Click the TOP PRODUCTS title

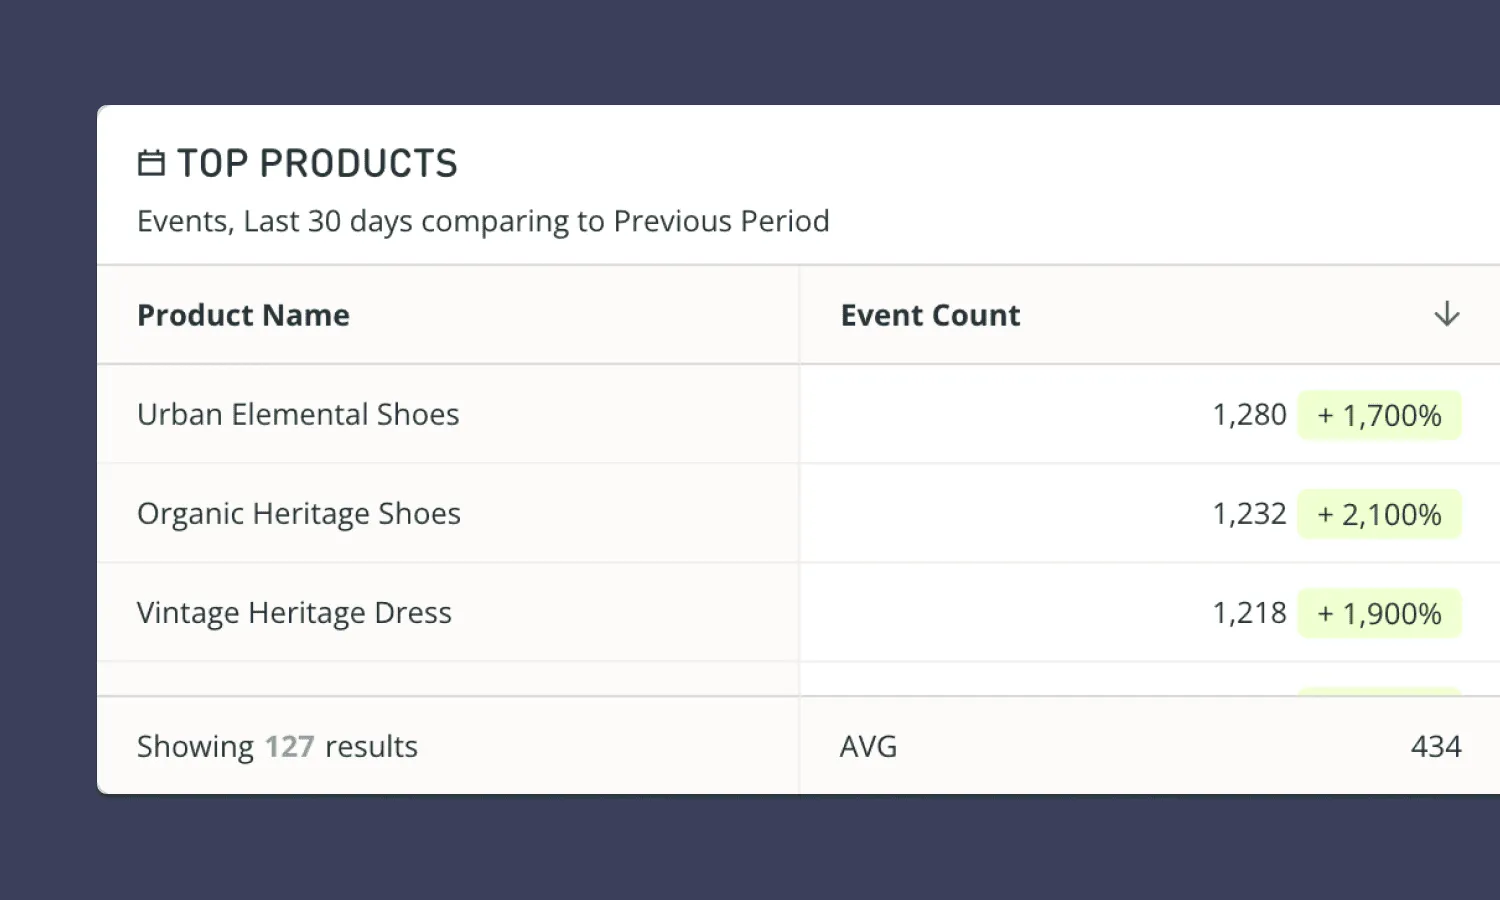(317, 163)
